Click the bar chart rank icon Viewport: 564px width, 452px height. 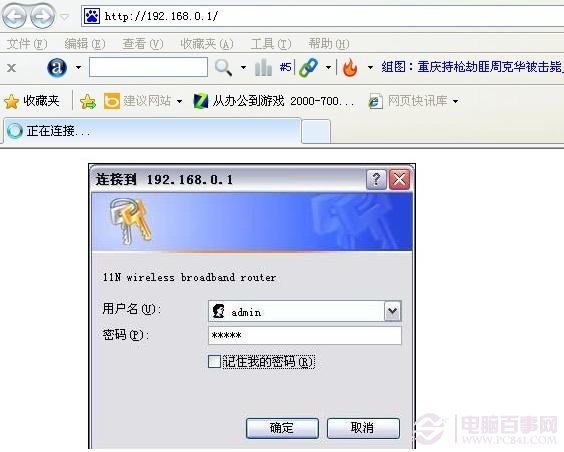click(263, 67)
